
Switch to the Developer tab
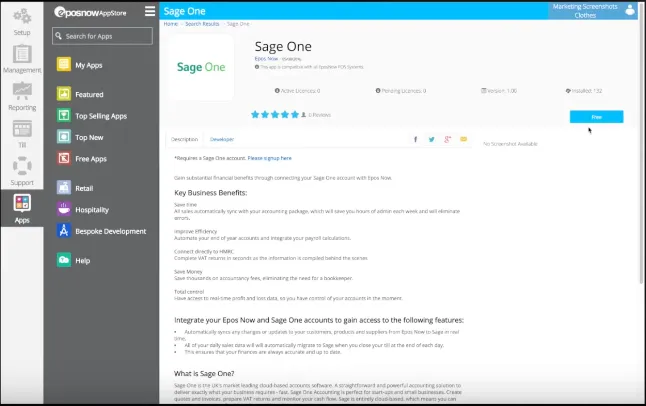pyautogui.click(x=222, y=139)
